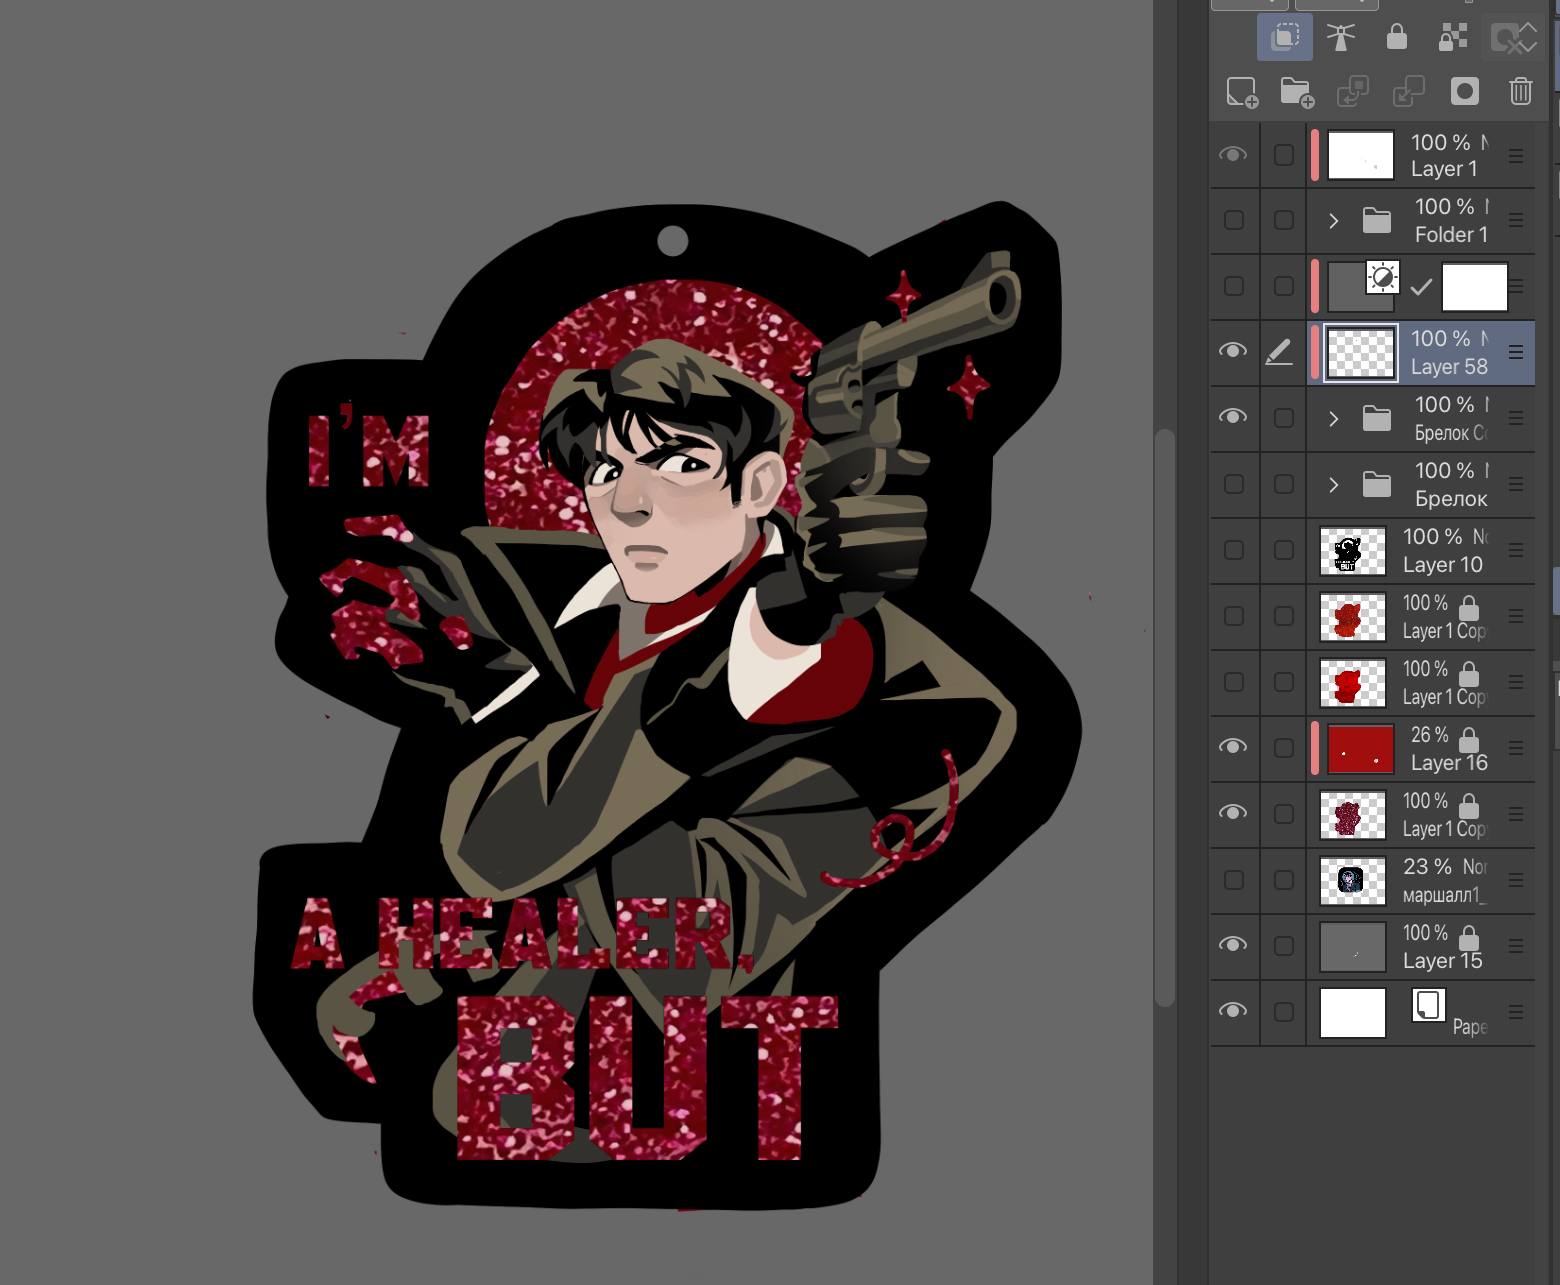Image resolution: width=1560 pixels, height=1285 pixels.
Task: Click the folder icon of Folder 1
Action: tap(1377, 221)
